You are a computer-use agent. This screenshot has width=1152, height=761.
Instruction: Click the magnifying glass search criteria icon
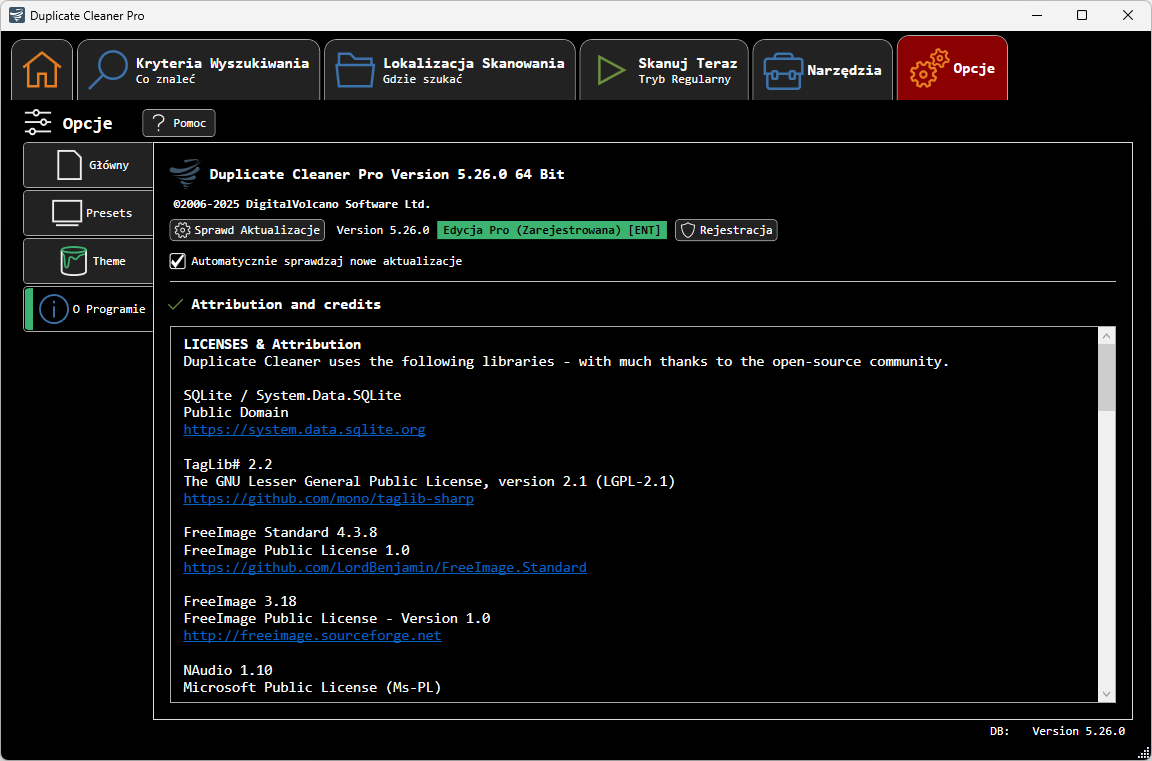coord(108,71)
